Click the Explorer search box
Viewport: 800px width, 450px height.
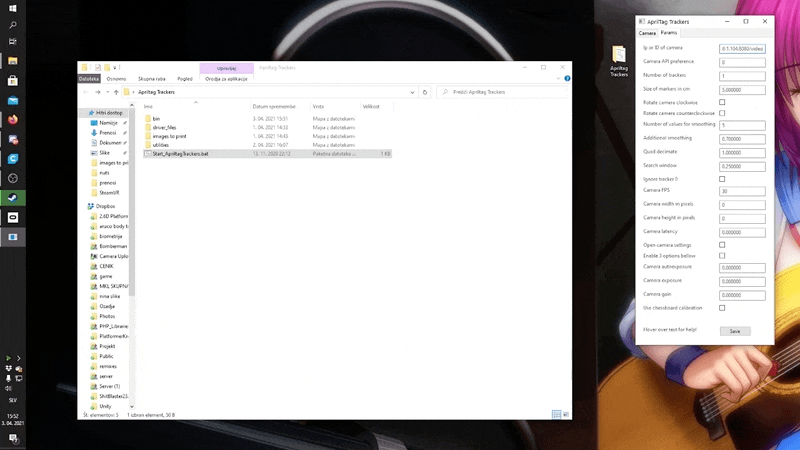click(503, 92)
